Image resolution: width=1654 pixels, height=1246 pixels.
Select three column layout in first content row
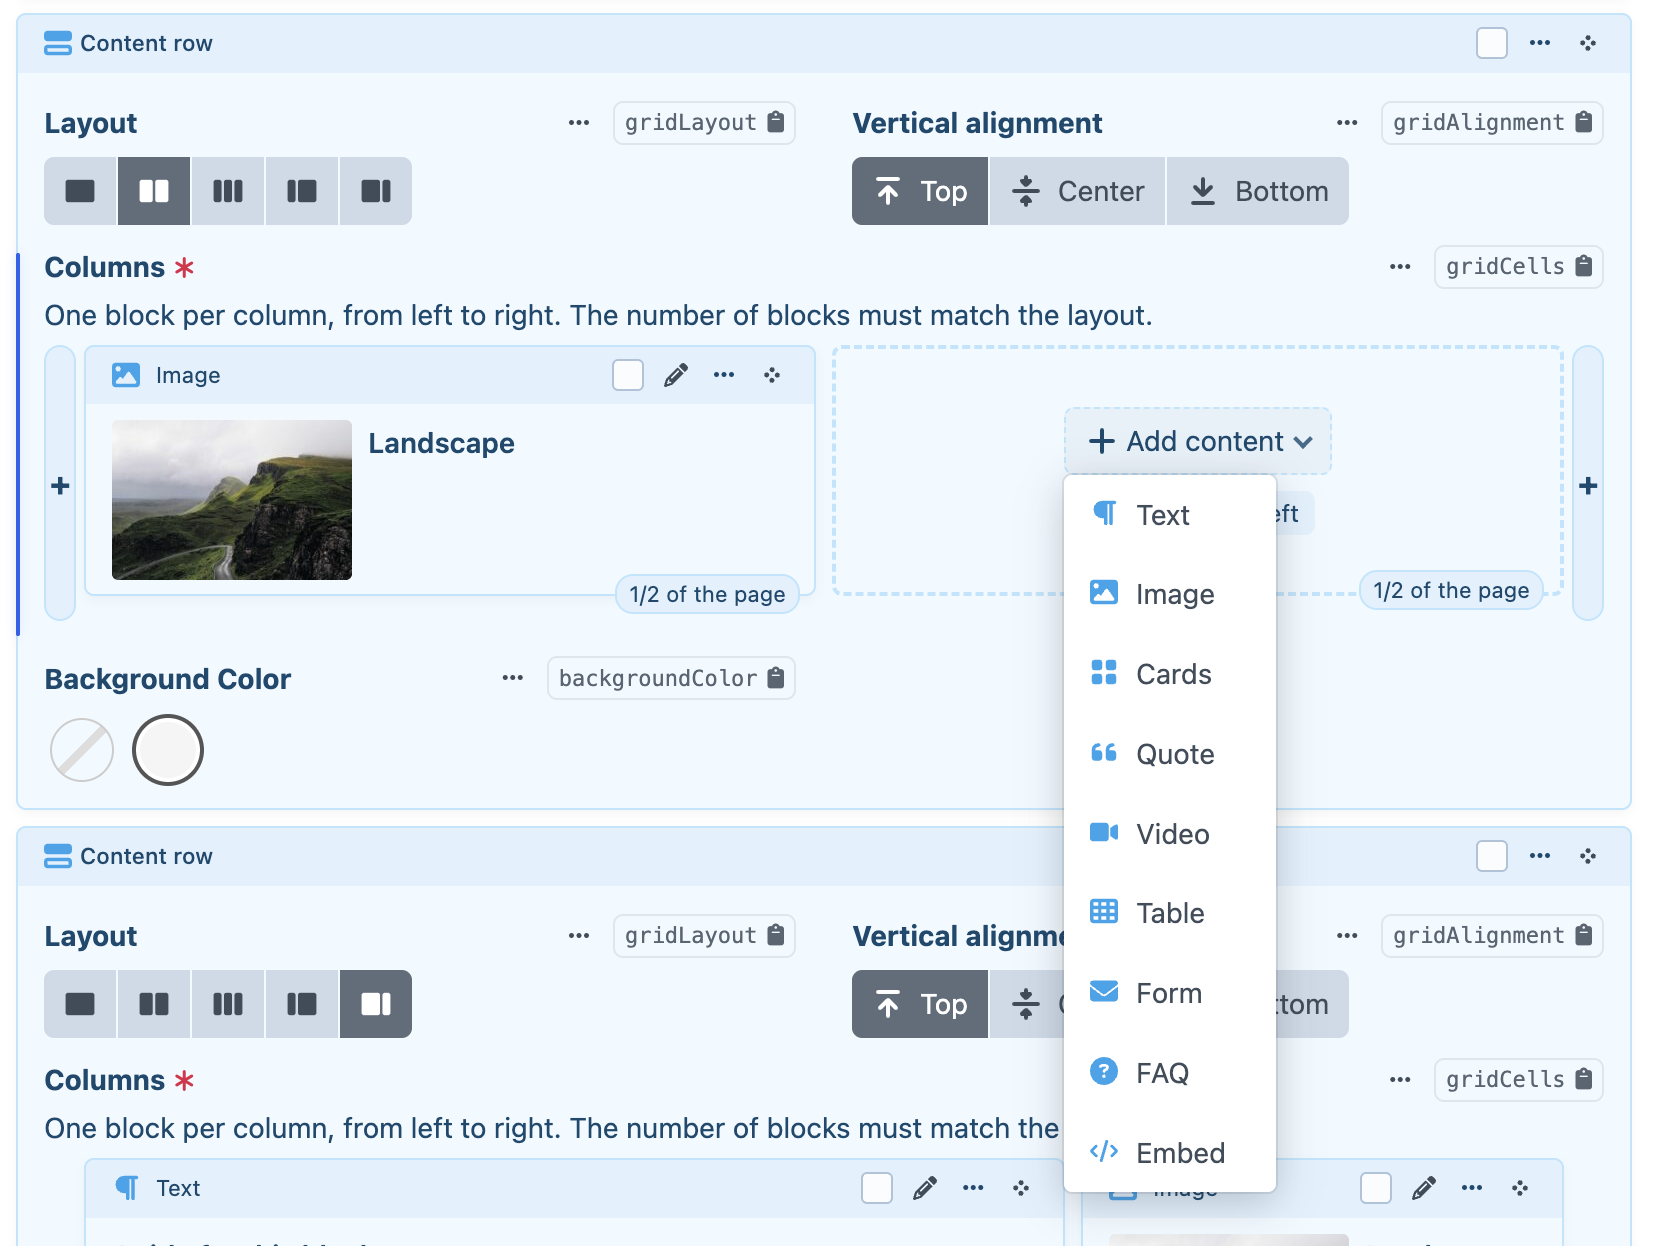(x=228, y=191)
